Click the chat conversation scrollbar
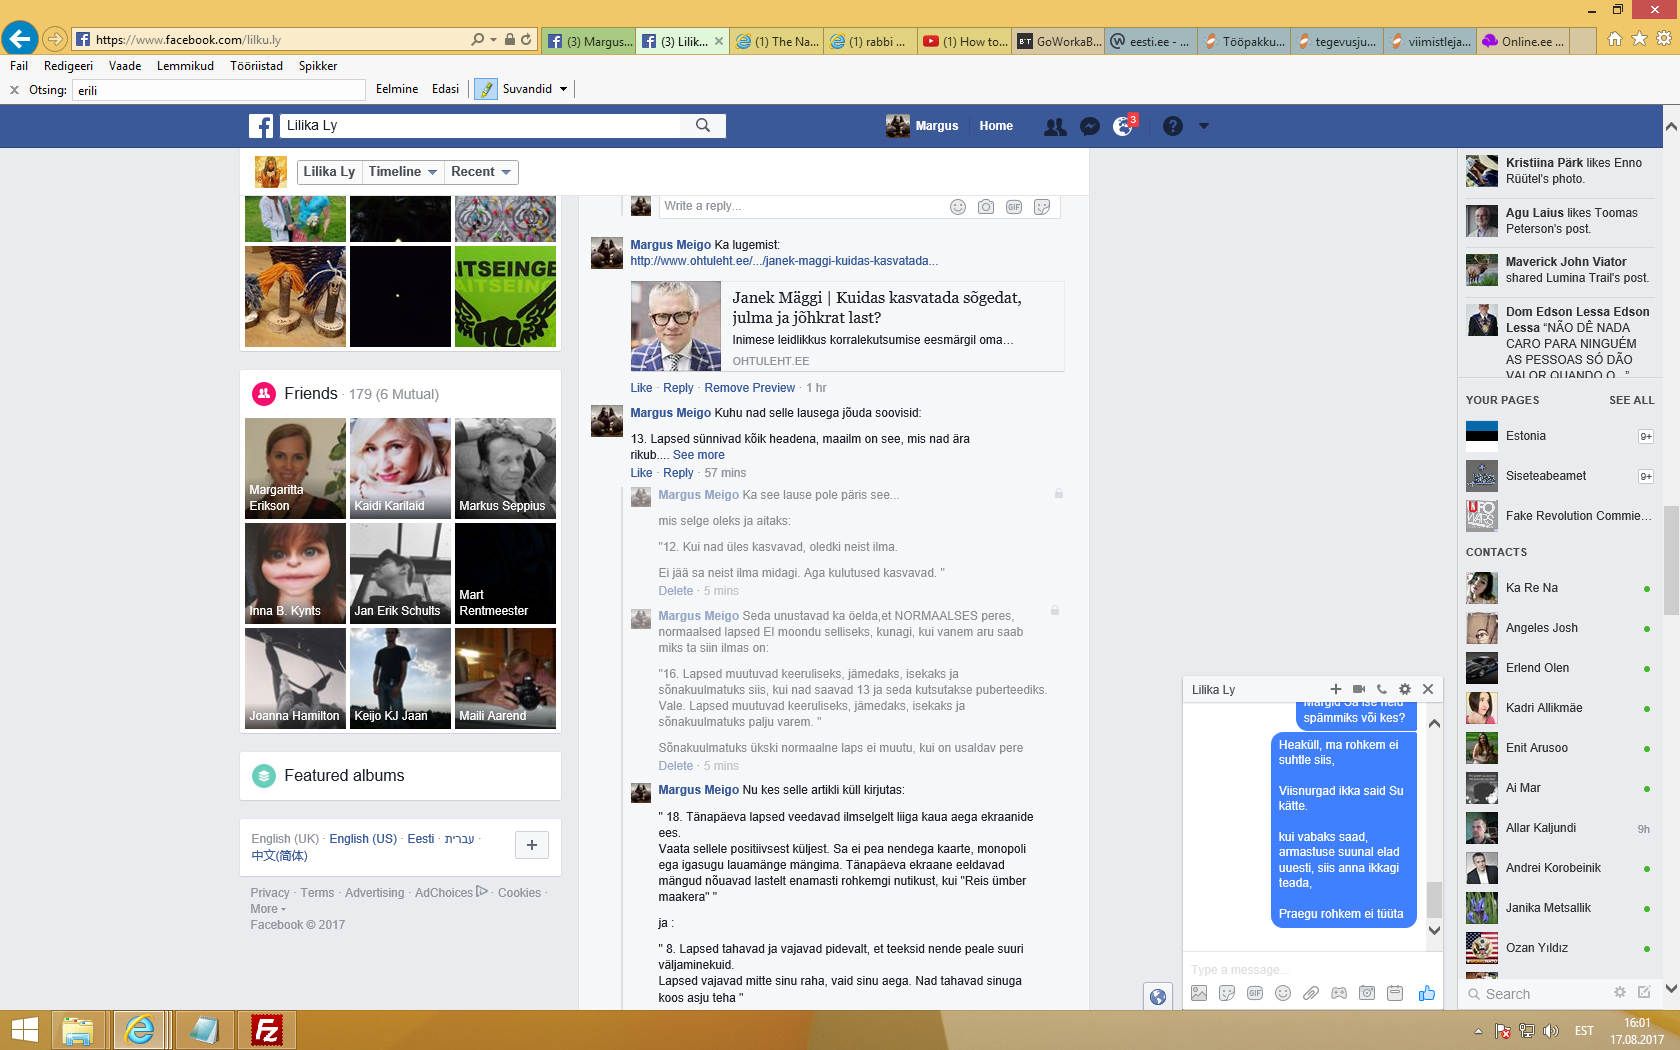The width and height of the screenshot is (1680, 1050). (x=1434, y=898)
